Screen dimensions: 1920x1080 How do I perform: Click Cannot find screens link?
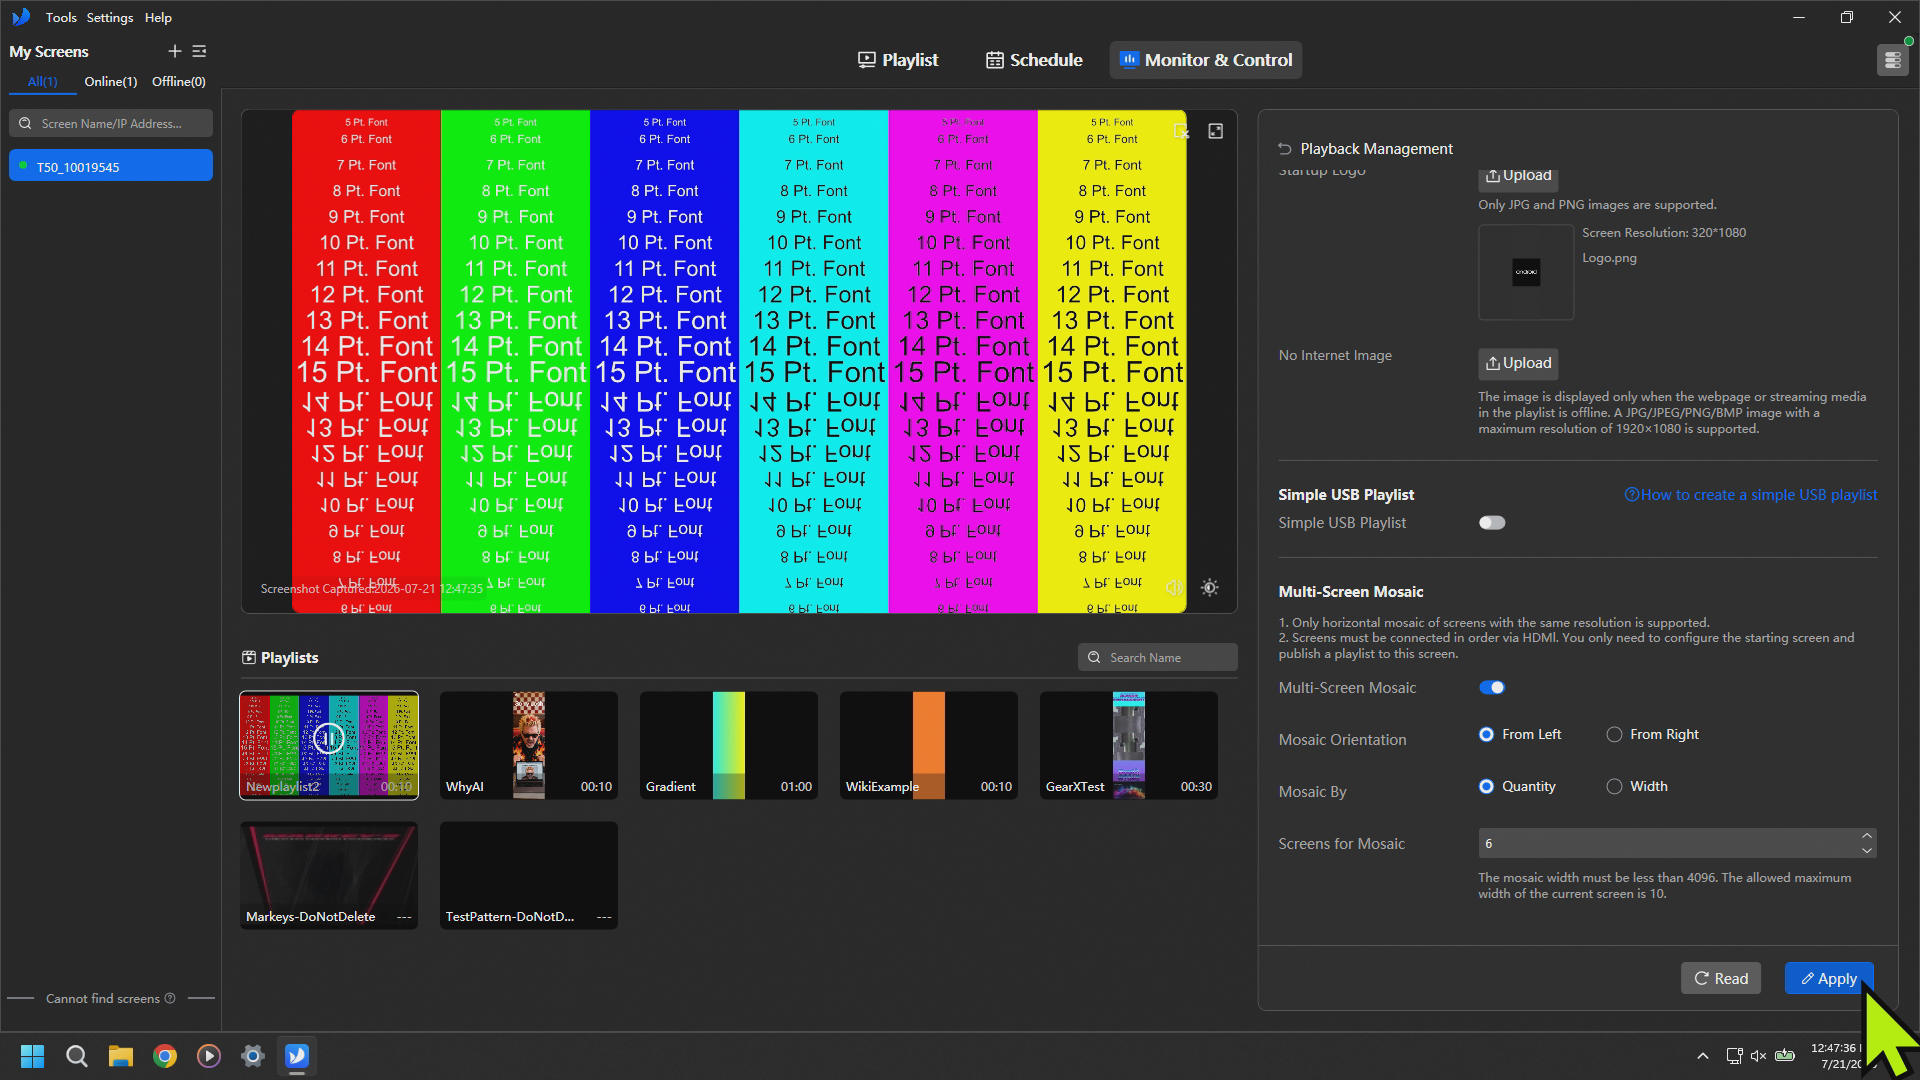103,998
